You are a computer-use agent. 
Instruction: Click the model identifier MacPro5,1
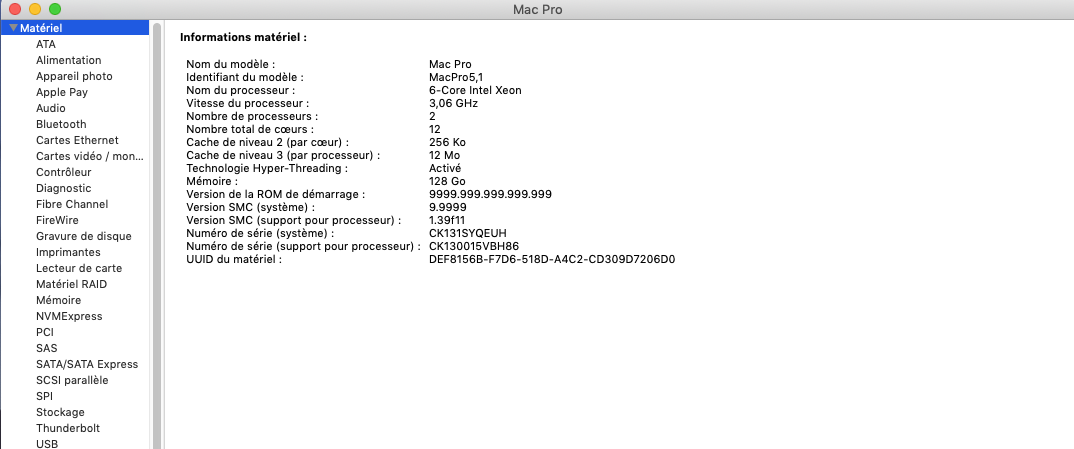point(456,77)
